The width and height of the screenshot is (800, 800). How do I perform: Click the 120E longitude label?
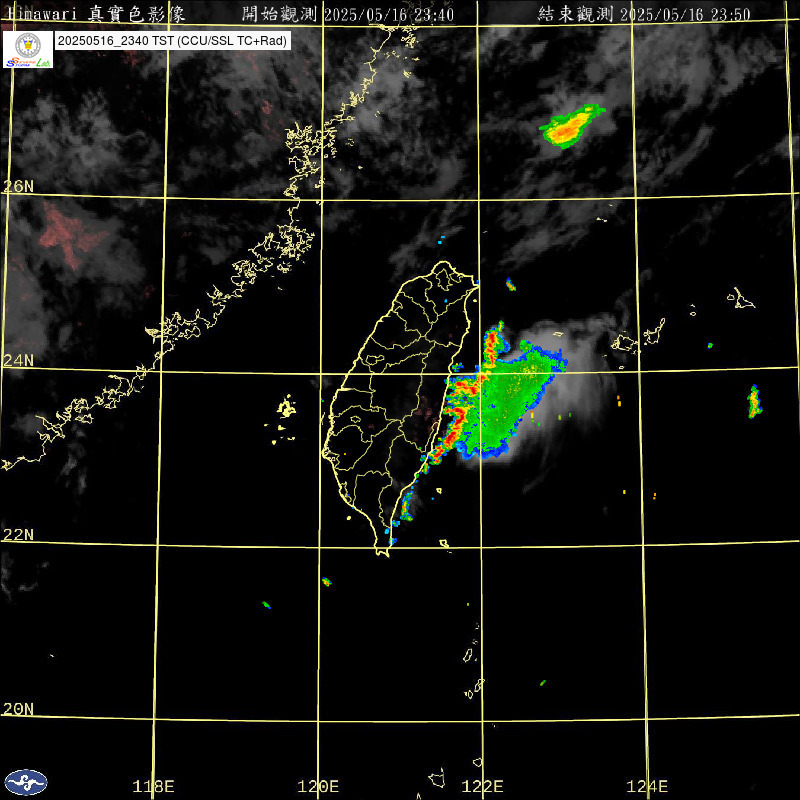(318, 786)
